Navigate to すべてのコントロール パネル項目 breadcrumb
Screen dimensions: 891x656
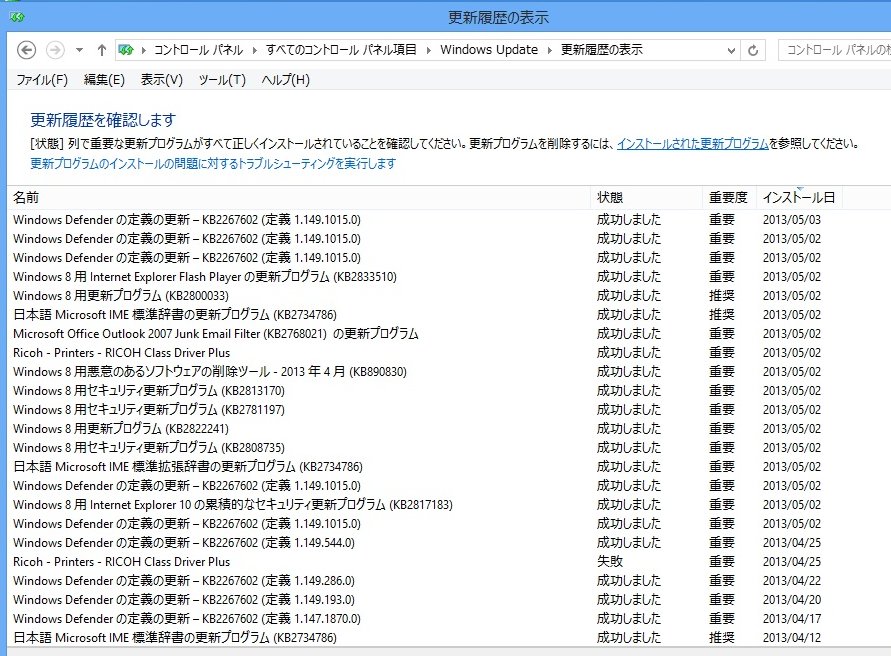pyautogui.click(x=341, y=50)
